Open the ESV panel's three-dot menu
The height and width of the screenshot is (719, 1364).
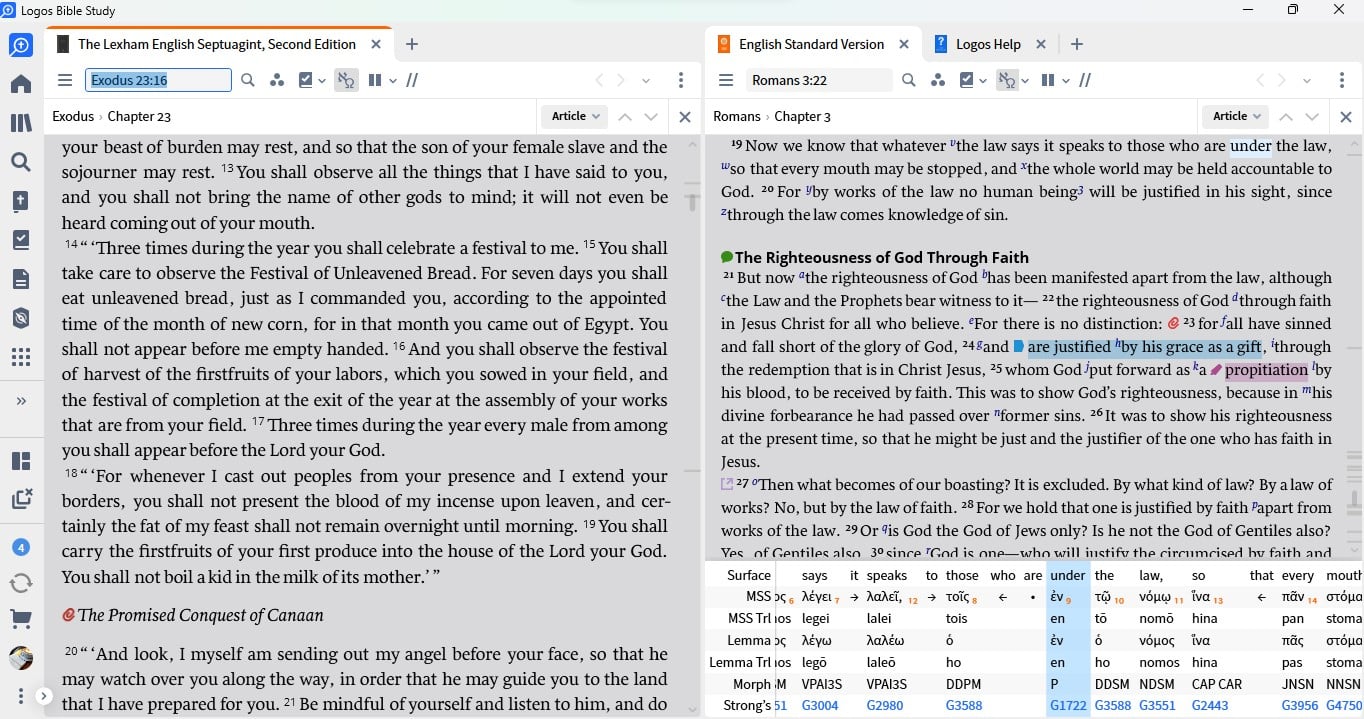[x=1342, y=81]
